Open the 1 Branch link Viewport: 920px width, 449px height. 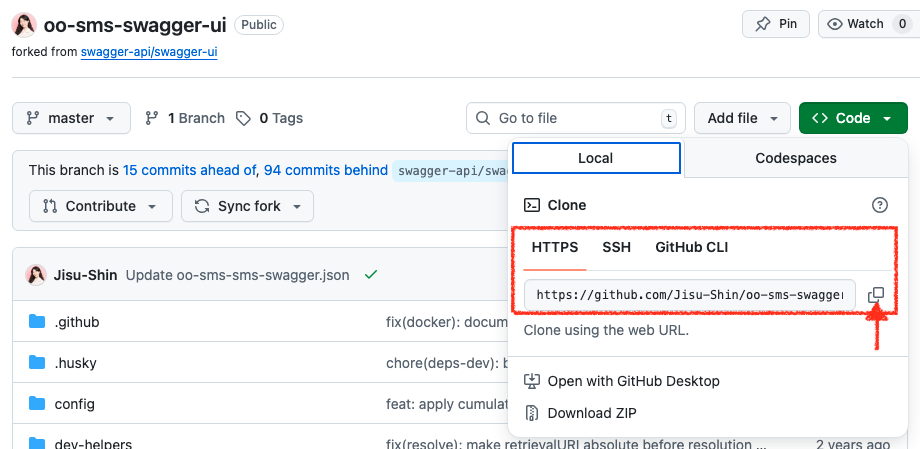tap(185, 118)
